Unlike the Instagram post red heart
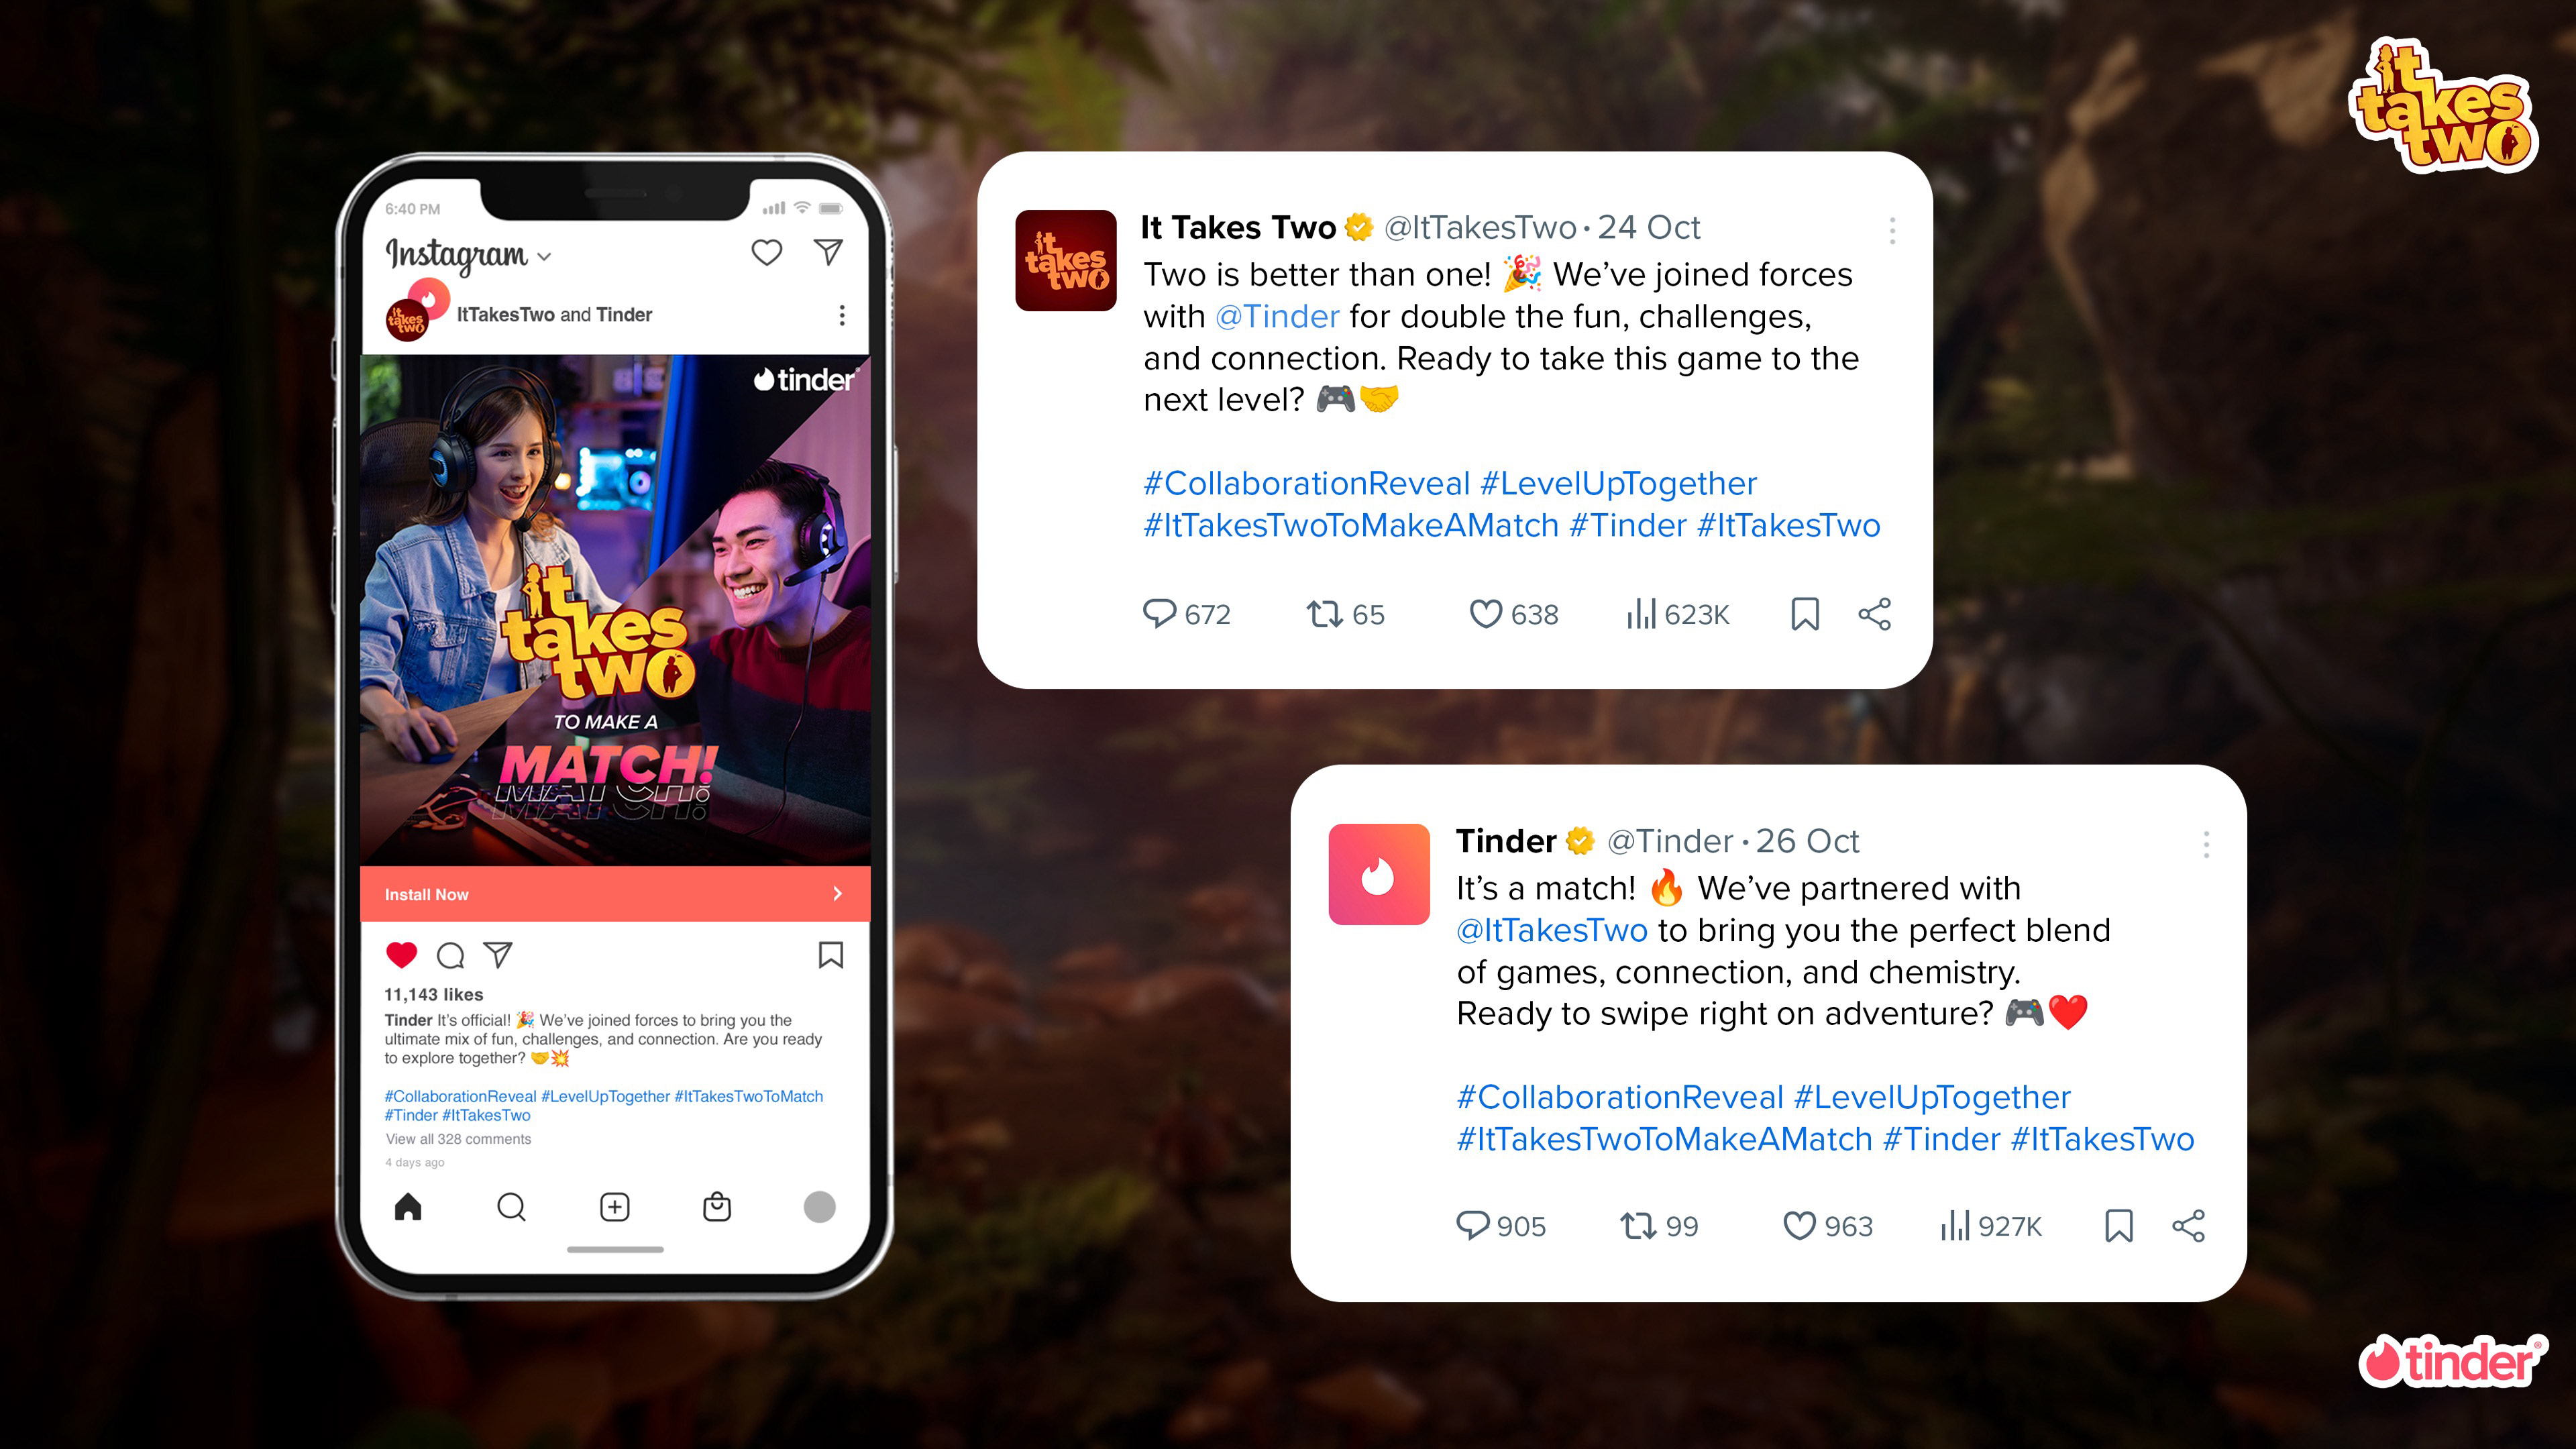This screenshot has width=2576, height=1449. (x=401, y=955)
